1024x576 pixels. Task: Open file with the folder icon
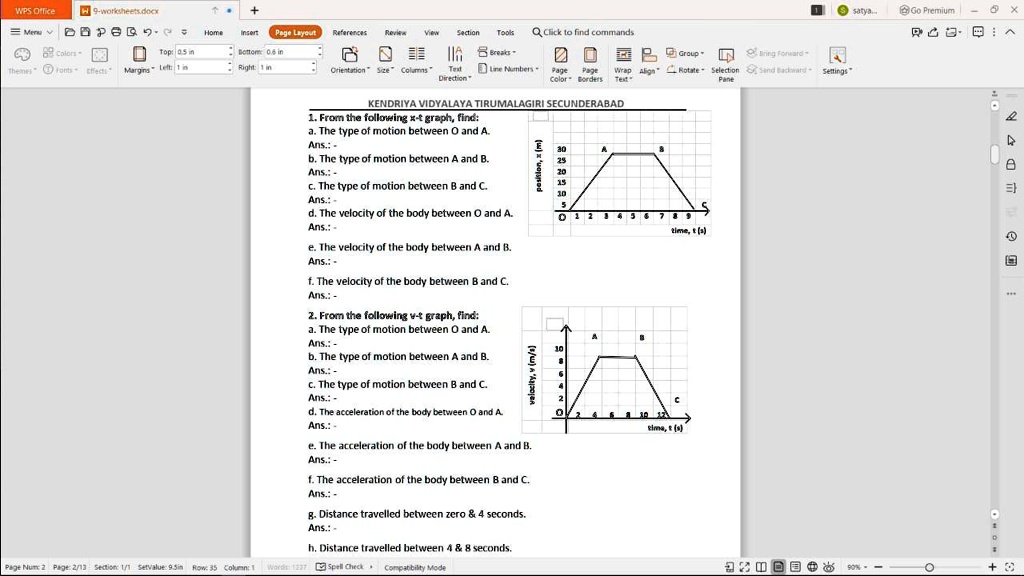70,32
